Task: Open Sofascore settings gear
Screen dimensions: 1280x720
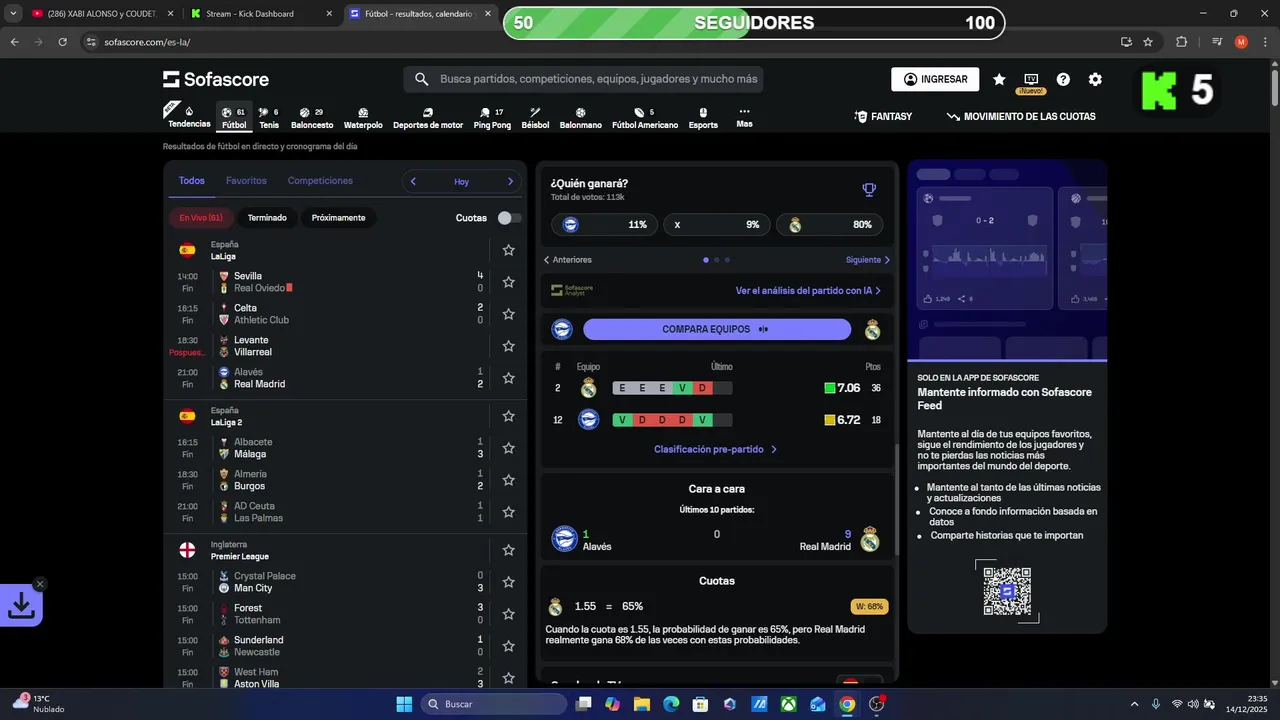Action: point(1095,79)
